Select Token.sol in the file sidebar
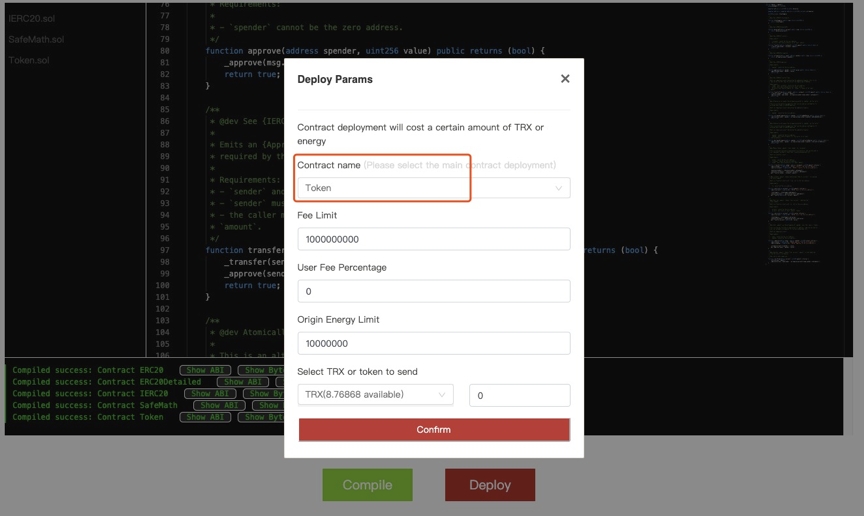The image size is (864, 516). [x=29, y=60]
